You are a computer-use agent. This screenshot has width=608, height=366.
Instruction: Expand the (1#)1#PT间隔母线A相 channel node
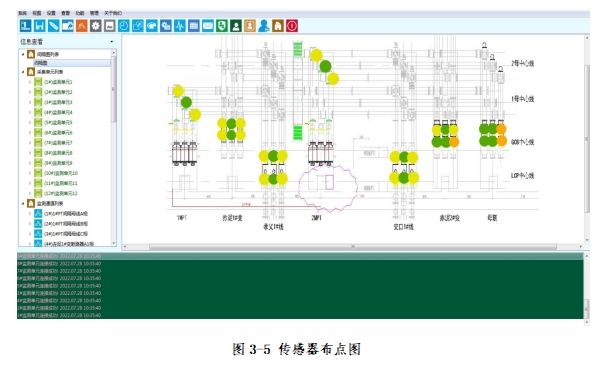[x=30, y=214]
